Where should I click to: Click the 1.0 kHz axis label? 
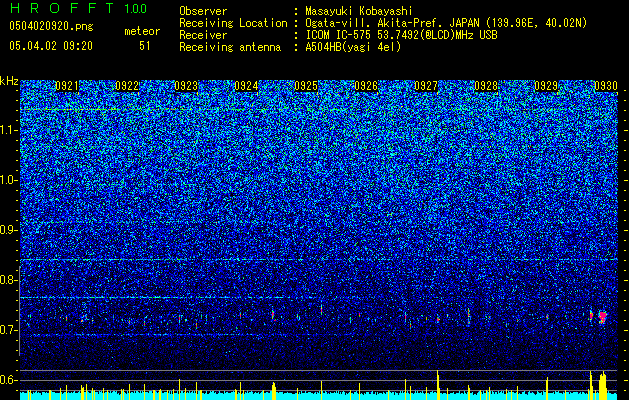point(8,180)
